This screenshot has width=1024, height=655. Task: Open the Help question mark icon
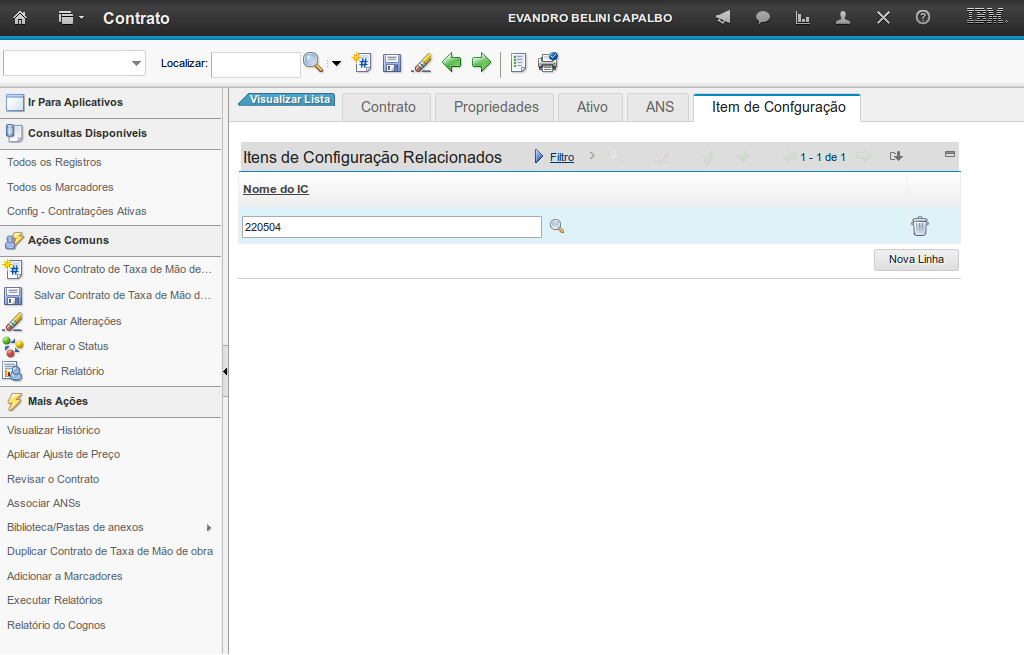click(x=923, y=18)
